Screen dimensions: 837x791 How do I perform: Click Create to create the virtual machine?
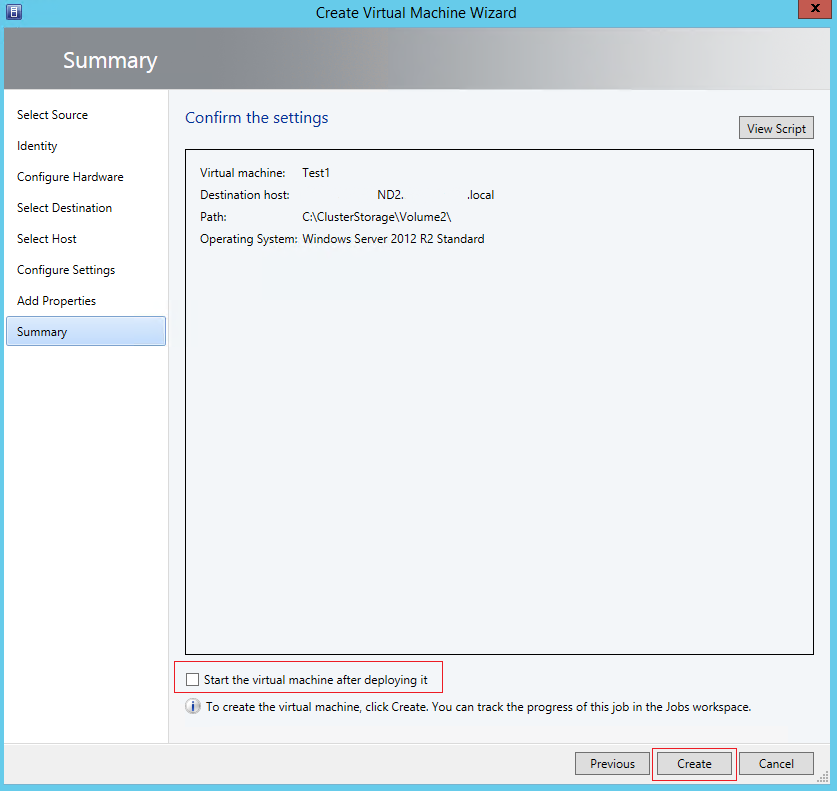694,764
